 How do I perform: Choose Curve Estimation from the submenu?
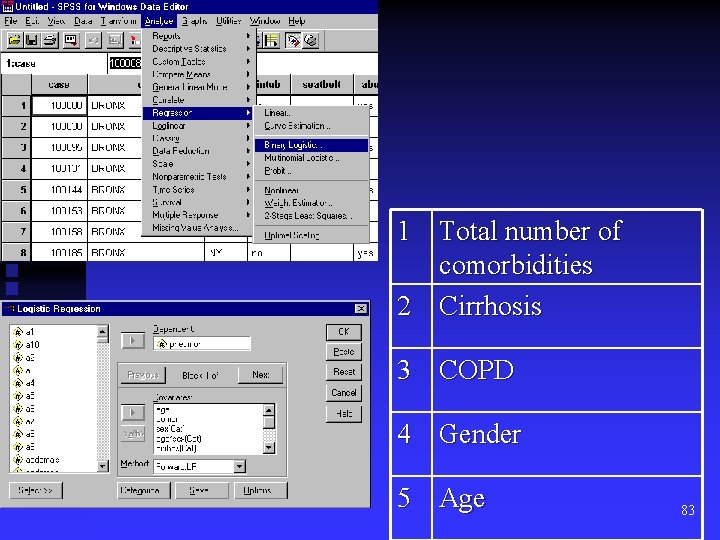(x=311, y=126)
